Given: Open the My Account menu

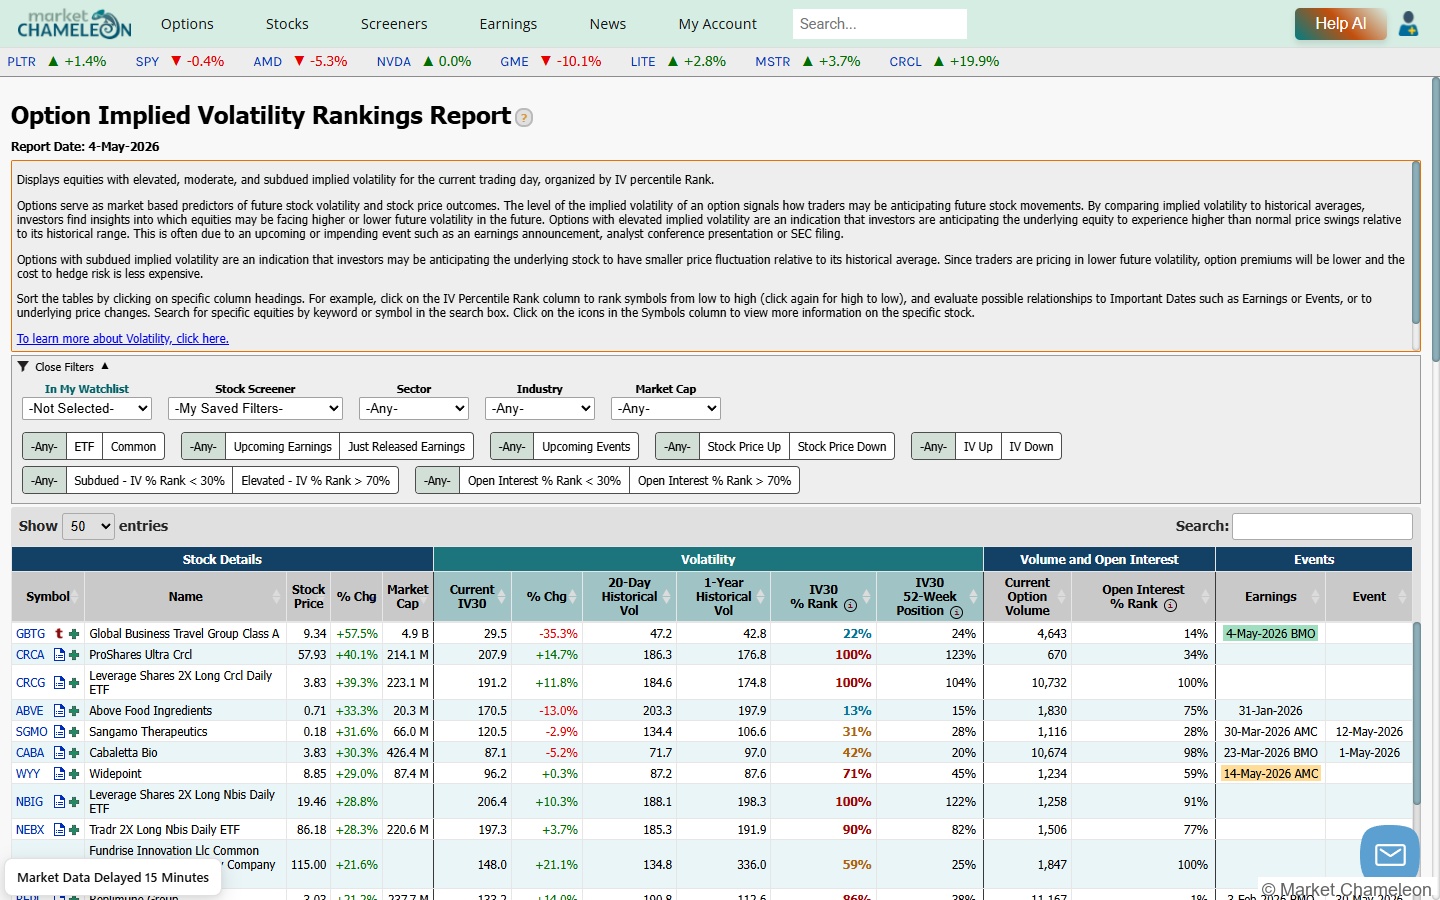Looking at the screenshot, I should point(717,24).
